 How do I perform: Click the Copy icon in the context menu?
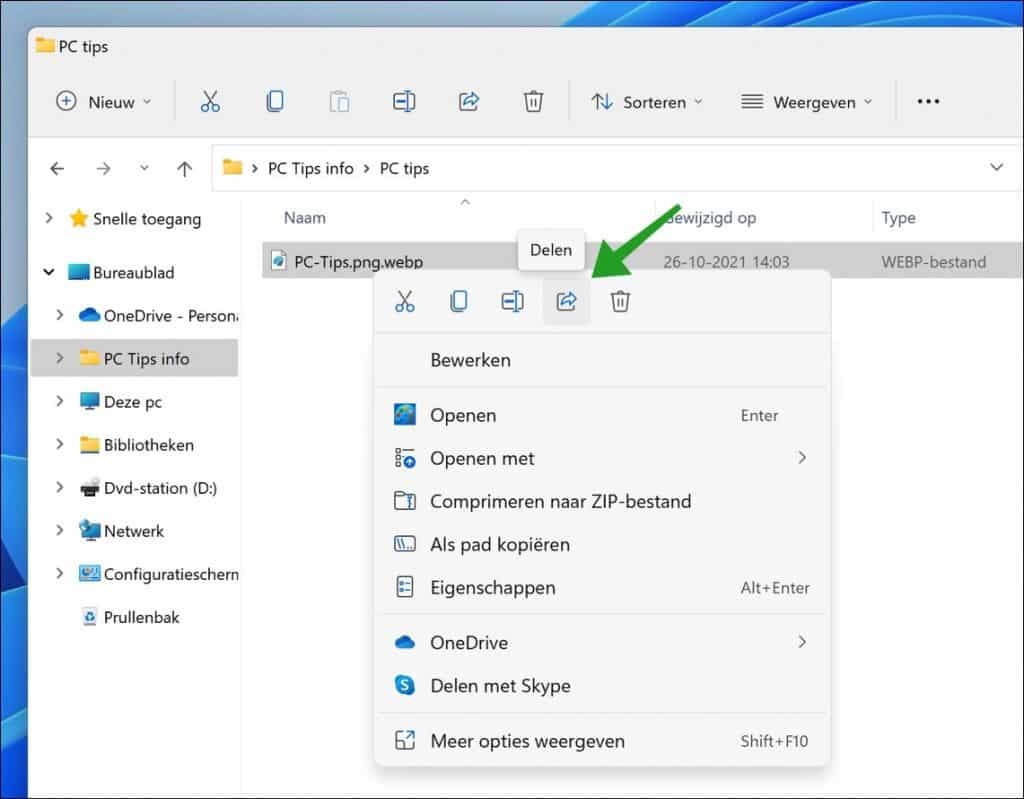(x=458, y=300)
